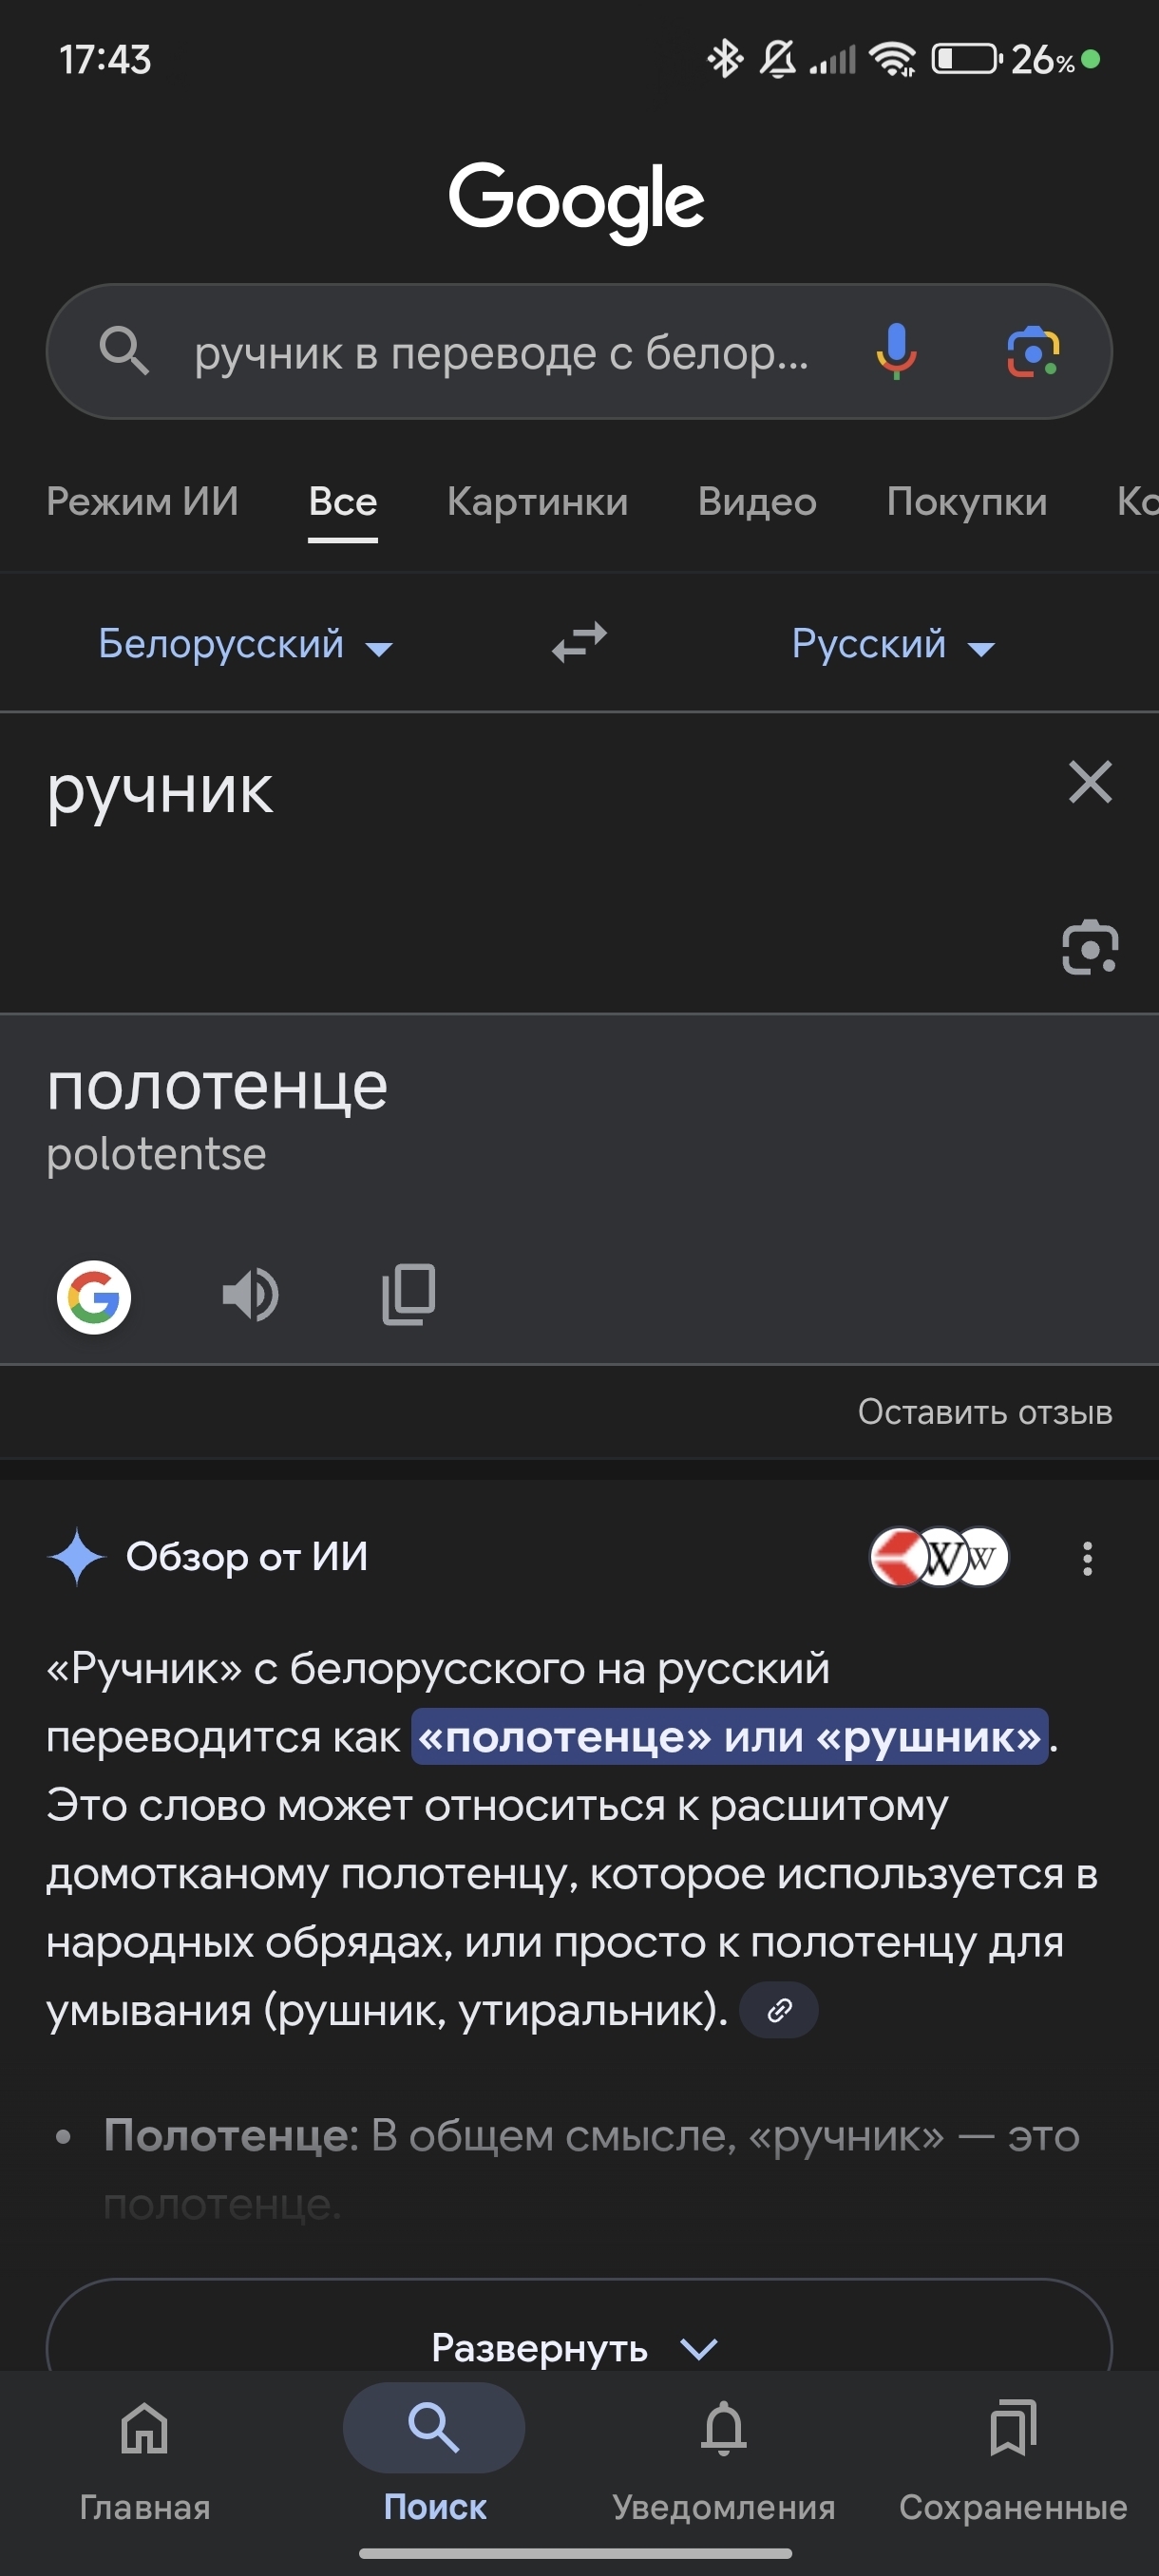
Task: Expand the AI overview with 'Развернуть'
Action: pyautogui.click(x=578, y=2346)
